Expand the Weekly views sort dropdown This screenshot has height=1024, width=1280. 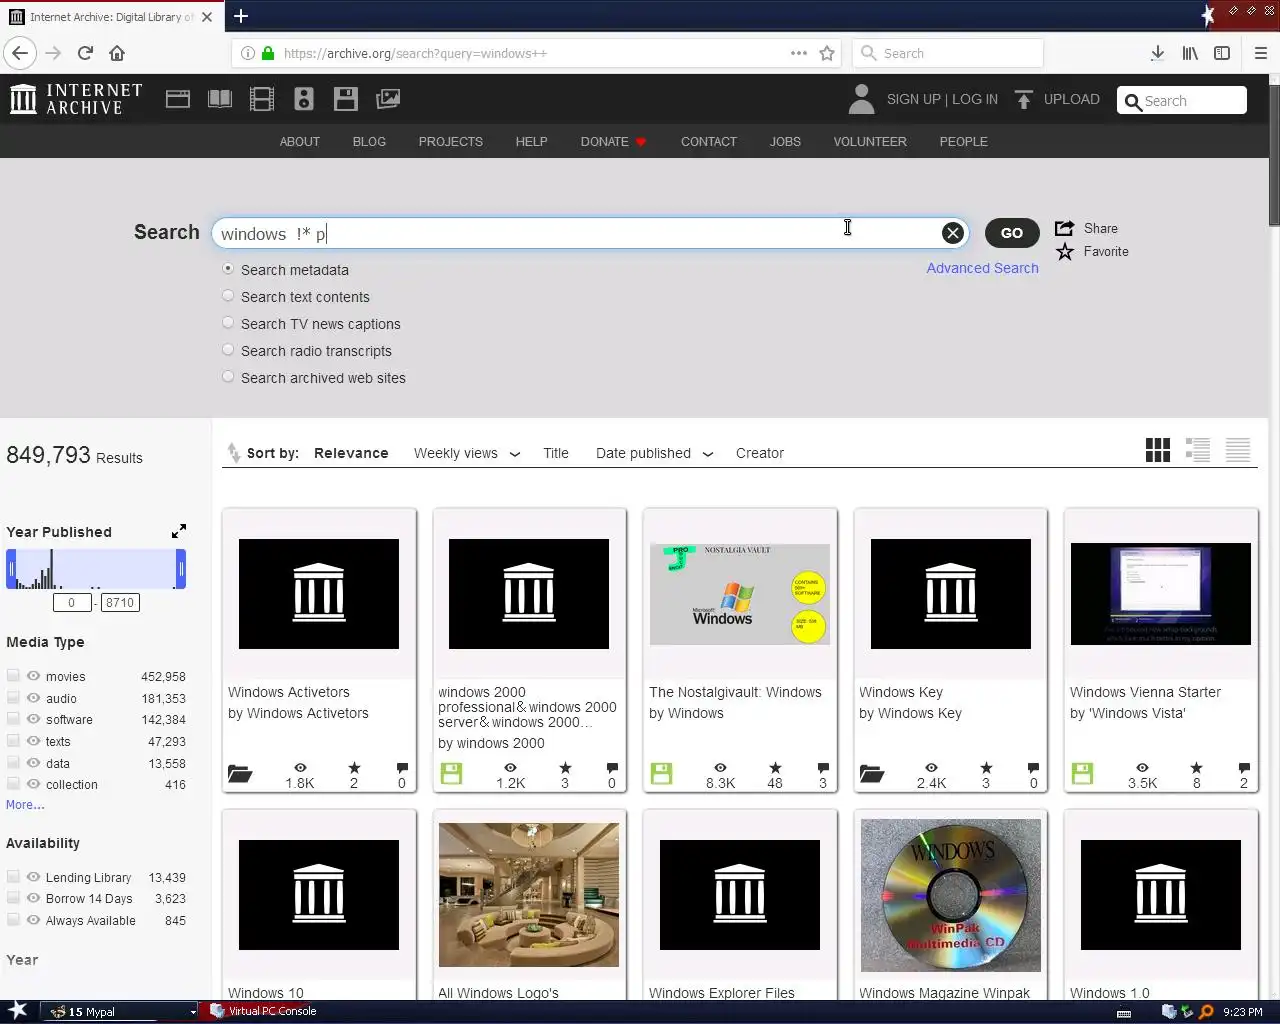pyautogui.click(x=515, y=454)
